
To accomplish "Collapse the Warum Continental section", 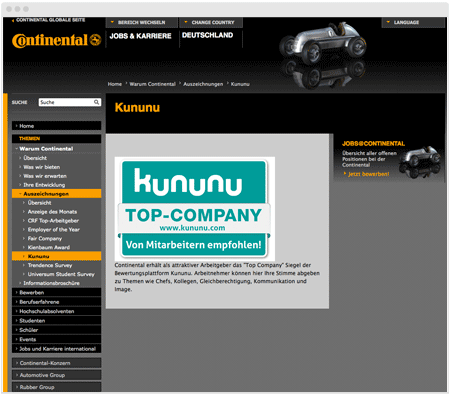I will point(56,149).
